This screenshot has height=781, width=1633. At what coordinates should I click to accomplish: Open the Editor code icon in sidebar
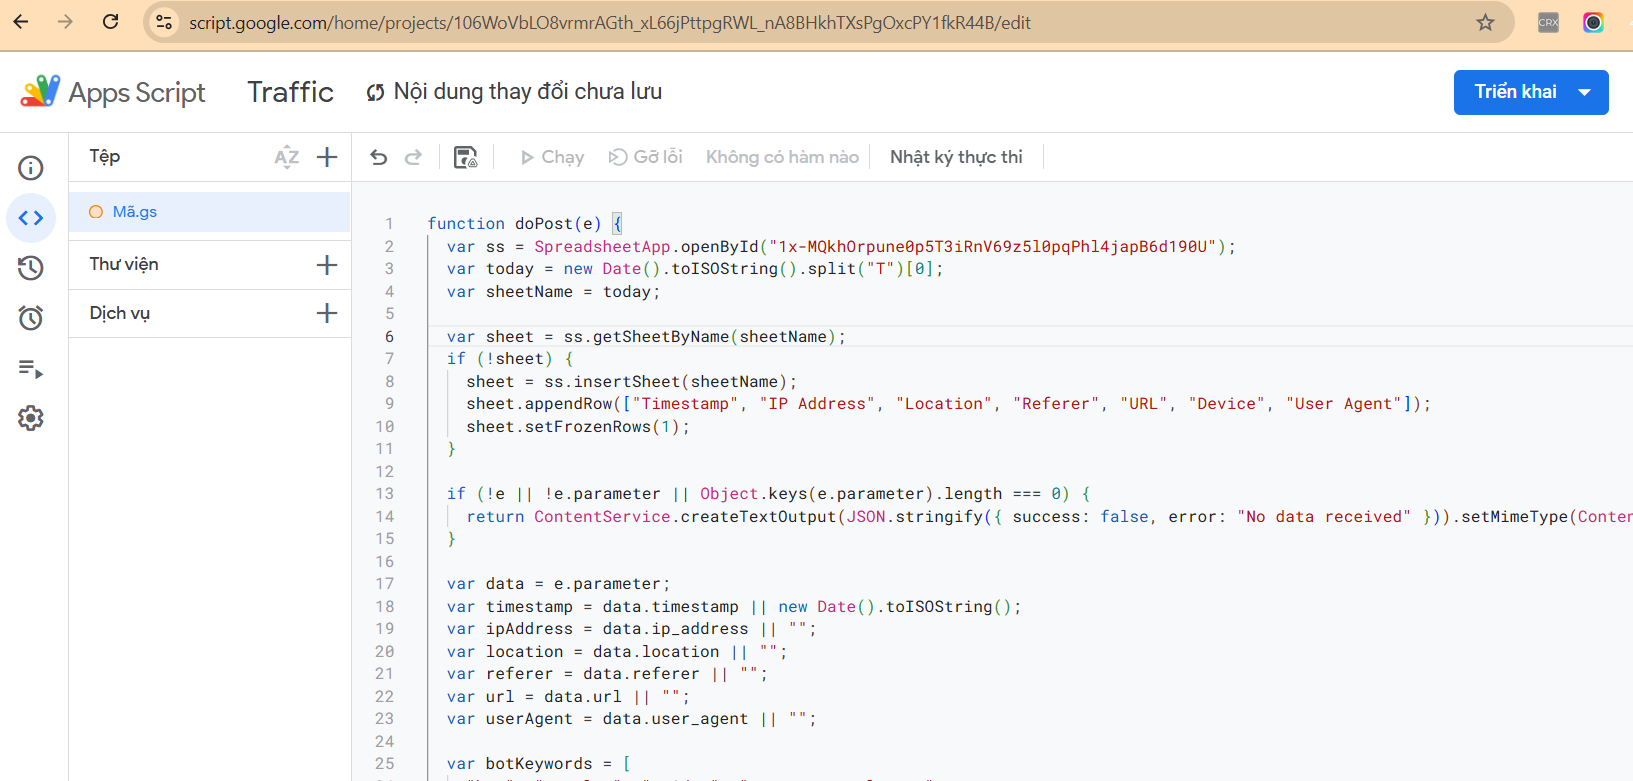click(x=31, y=218)
